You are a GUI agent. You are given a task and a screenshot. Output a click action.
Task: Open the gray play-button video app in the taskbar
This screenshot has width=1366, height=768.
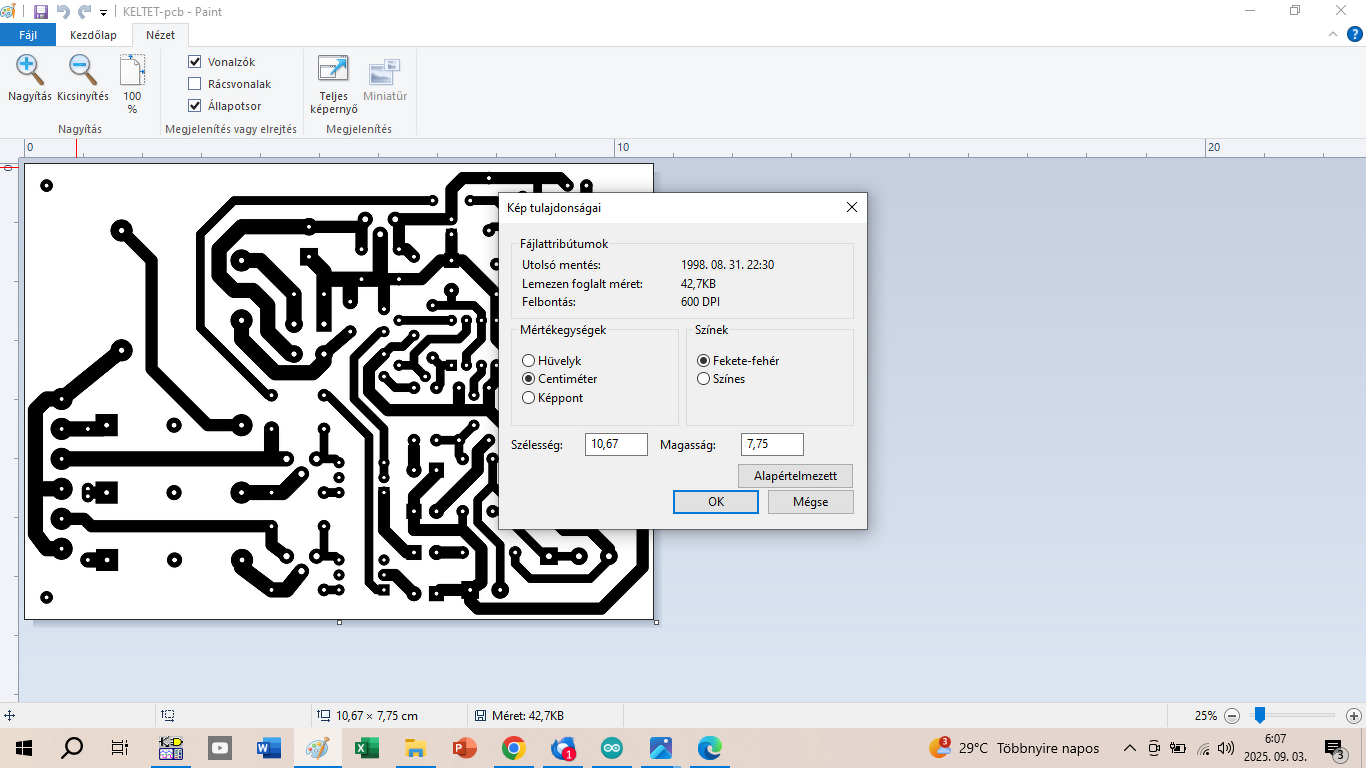click(220, 747)
